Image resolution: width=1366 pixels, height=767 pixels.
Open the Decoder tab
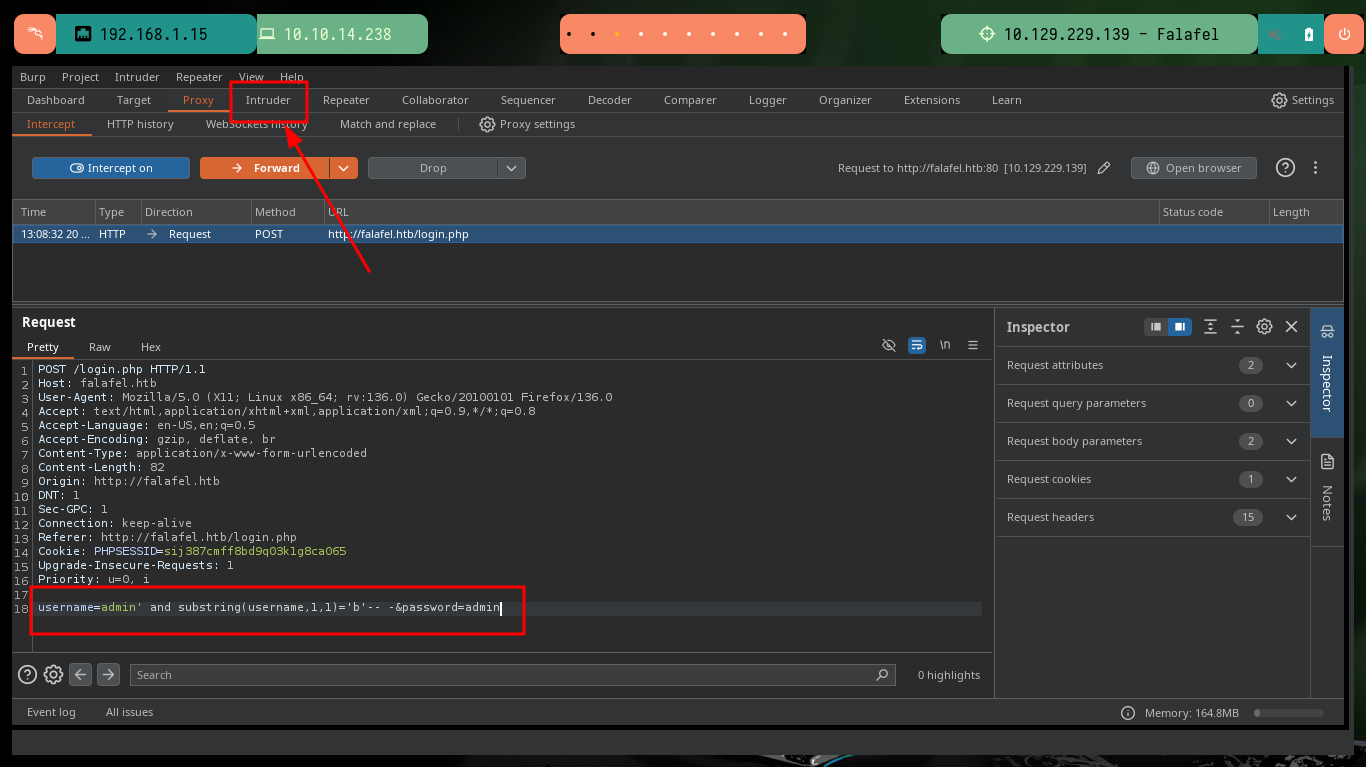pos(610,100)
